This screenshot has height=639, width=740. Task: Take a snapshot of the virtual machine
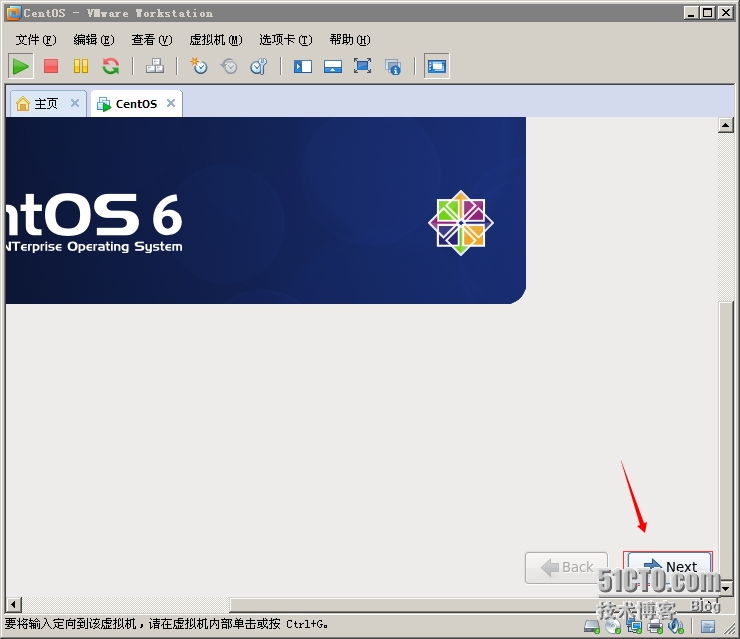click(199, 66)
